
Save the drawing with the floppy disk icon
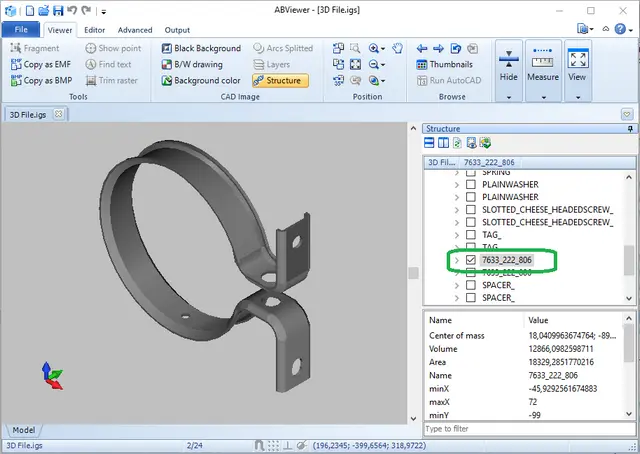(x=58, y=11)
